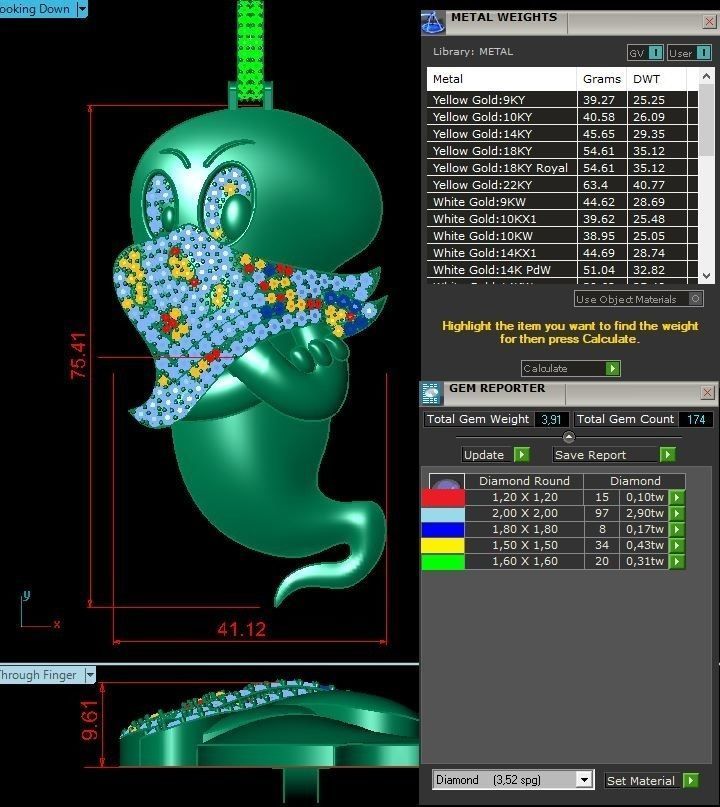
Task: Click the Total Gem Count value field
Action: pyautogui.click(x=696, y=419)
